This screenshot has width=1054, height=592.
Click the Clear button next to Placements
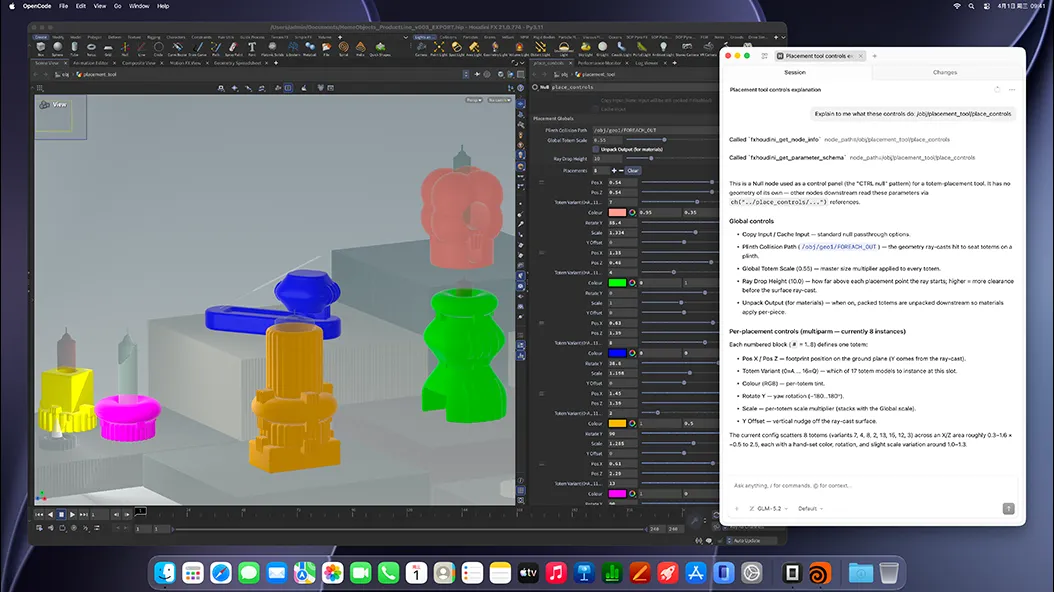coord(633,171)
